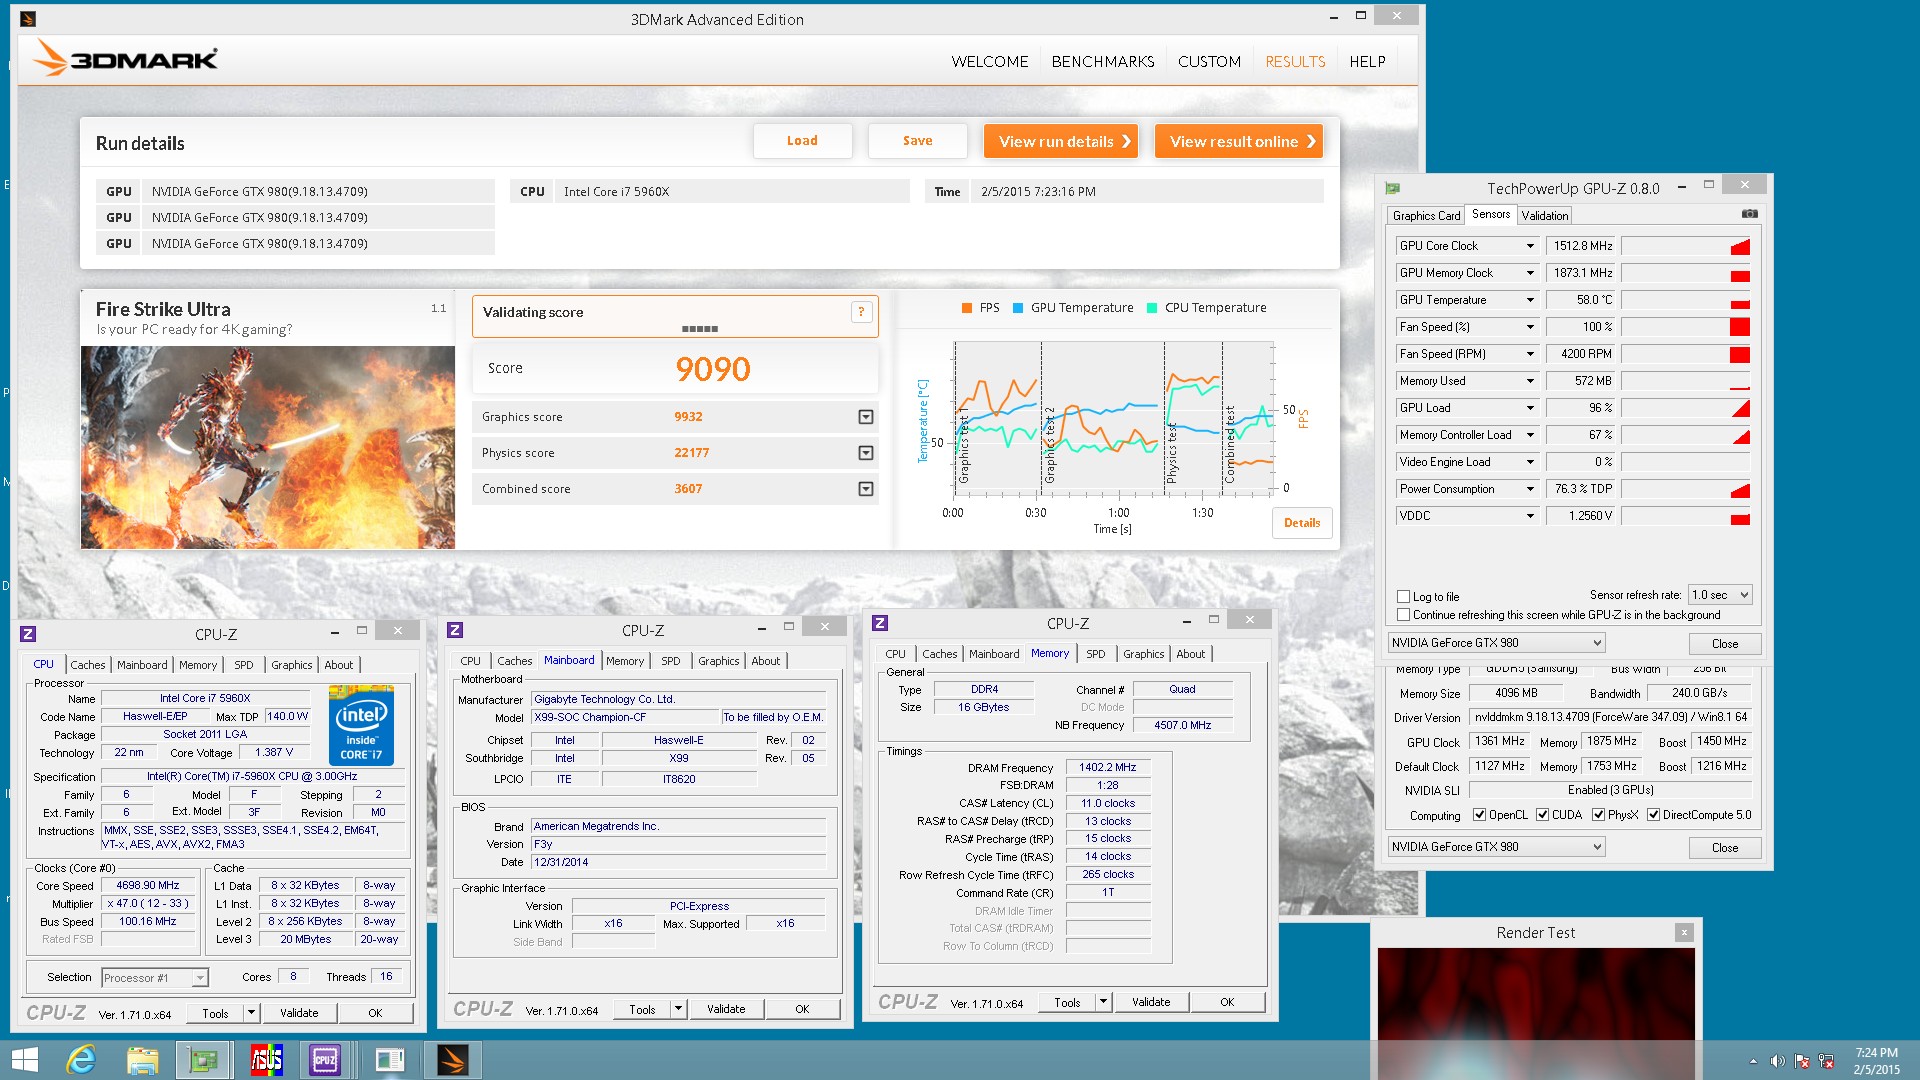This screenshot has height=1080, width=1920.
Task: Click the Fire Strike Ultra preview image
Action: tap(267, 447)
